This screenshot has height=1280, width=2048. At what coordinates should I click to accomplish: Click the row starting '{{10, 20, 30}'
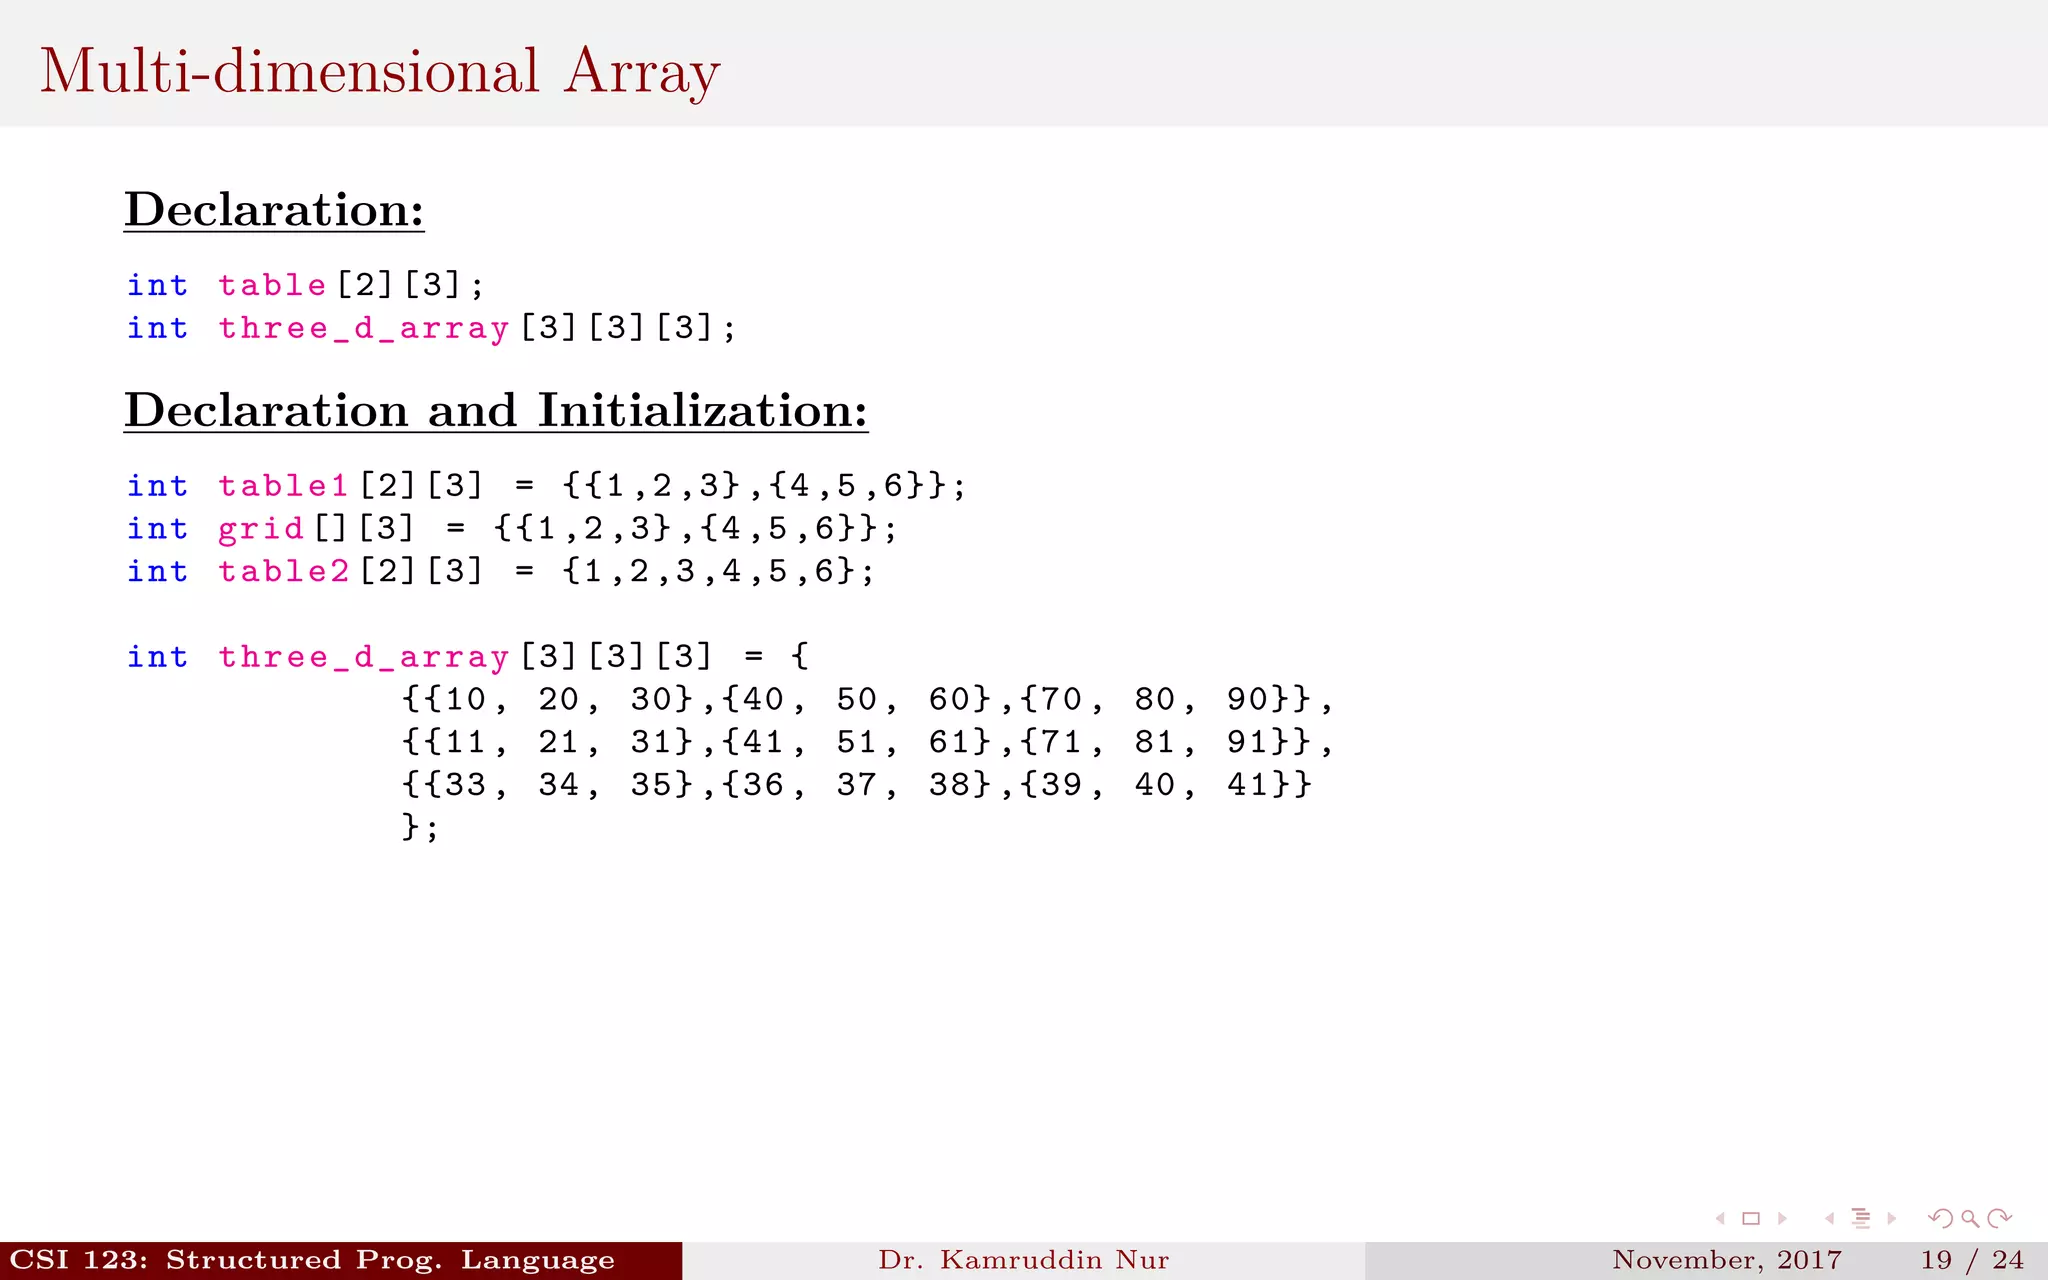(867, 700)
